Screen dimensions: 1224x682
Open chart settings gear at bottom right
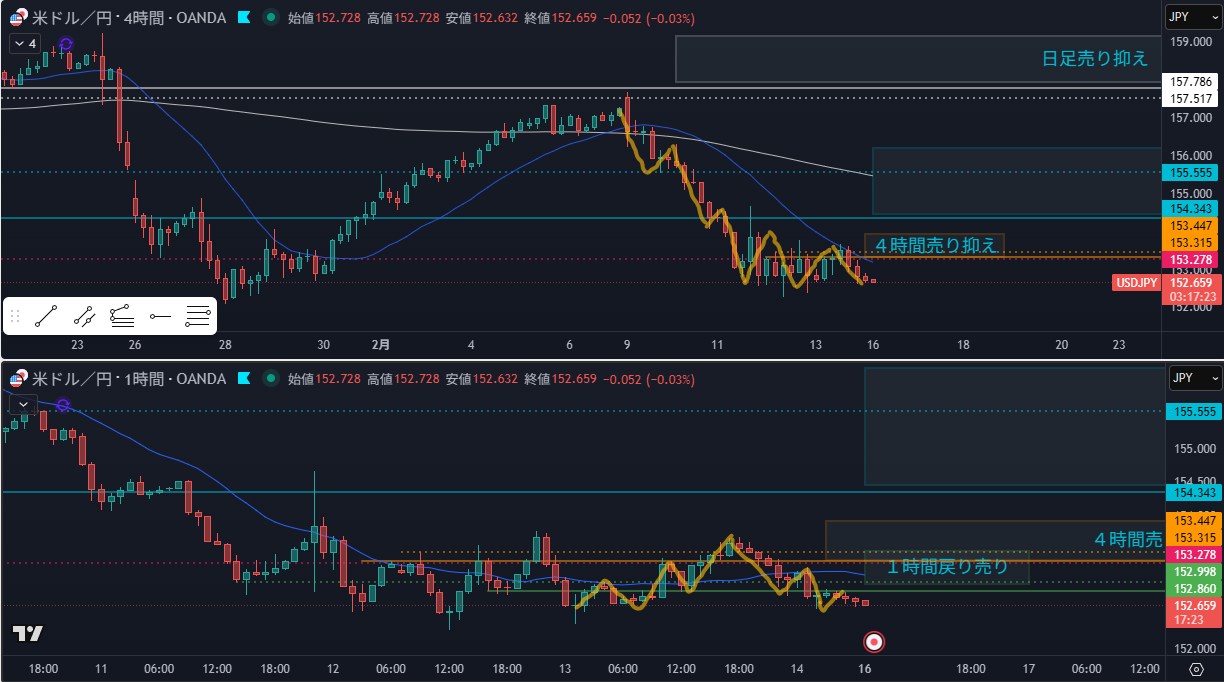pos(1197,669)
